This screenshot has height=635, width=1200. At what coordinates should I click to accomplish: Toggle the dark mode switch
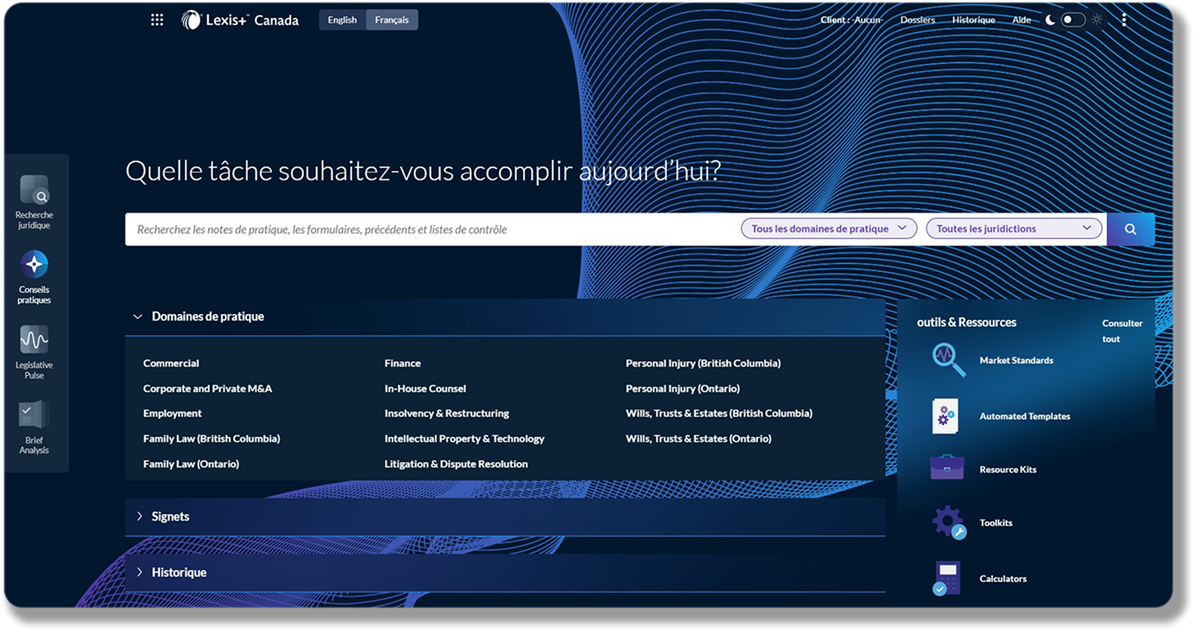coord(1072,20)
